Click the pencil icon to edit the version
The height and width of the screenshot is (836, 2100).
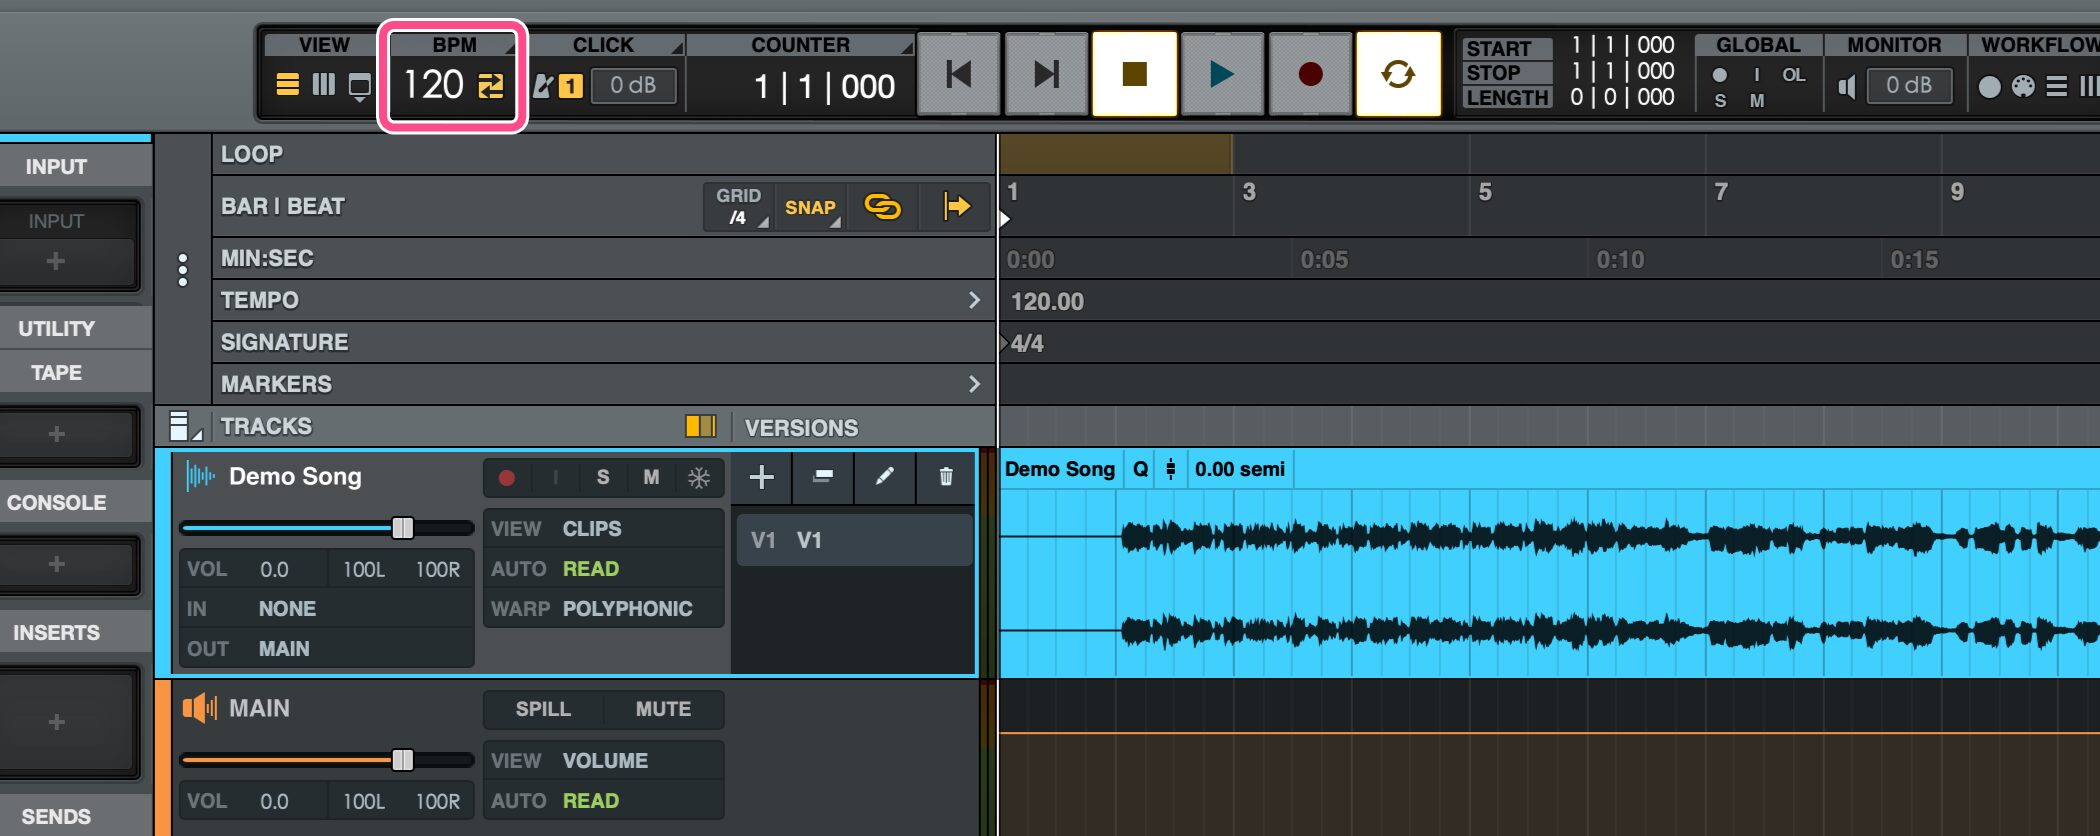(x=884, y=477)
